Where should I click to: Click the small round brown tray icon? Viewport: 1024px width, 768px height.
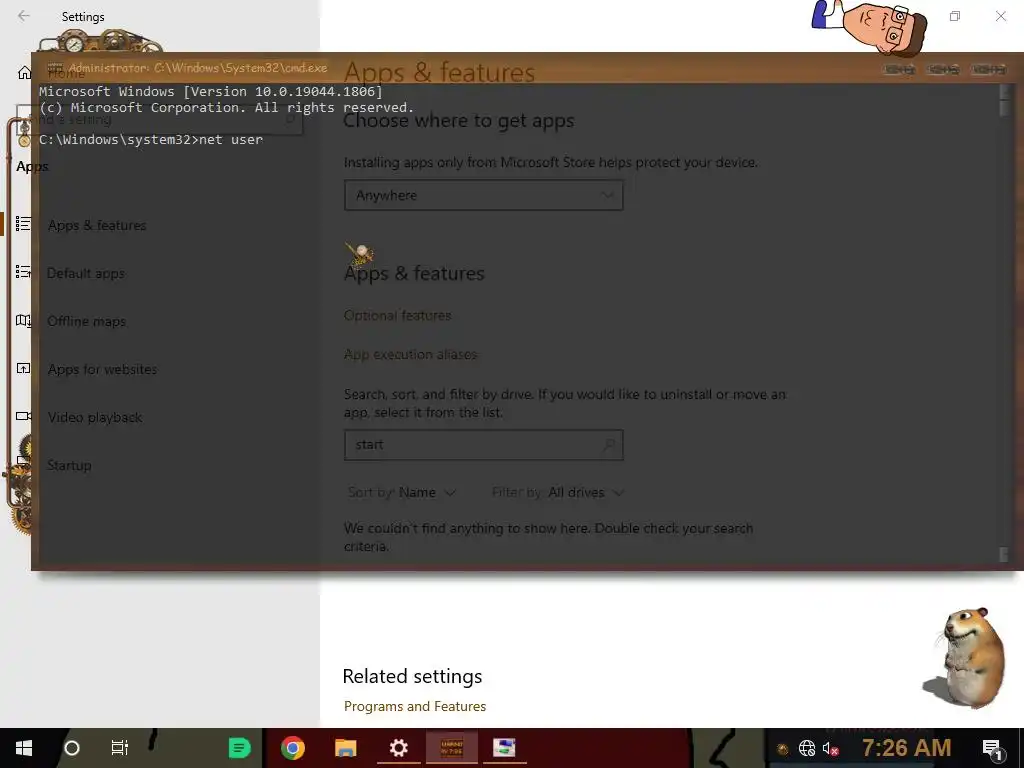click(782, 749)
